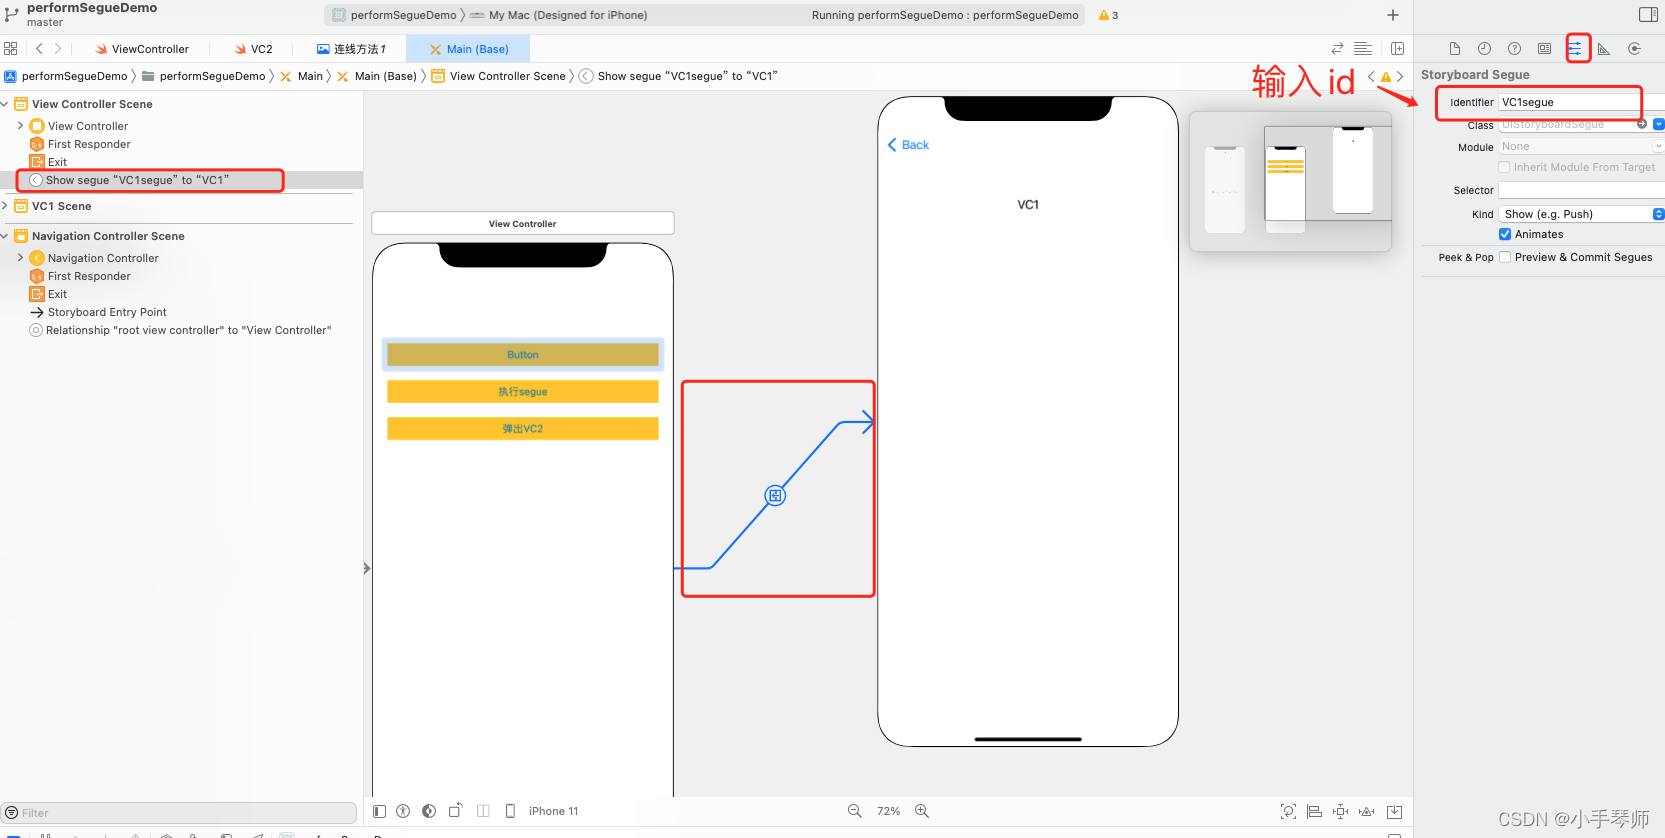
Task: Open the History inspector clock icon
Action: (x=1485, y=49)
